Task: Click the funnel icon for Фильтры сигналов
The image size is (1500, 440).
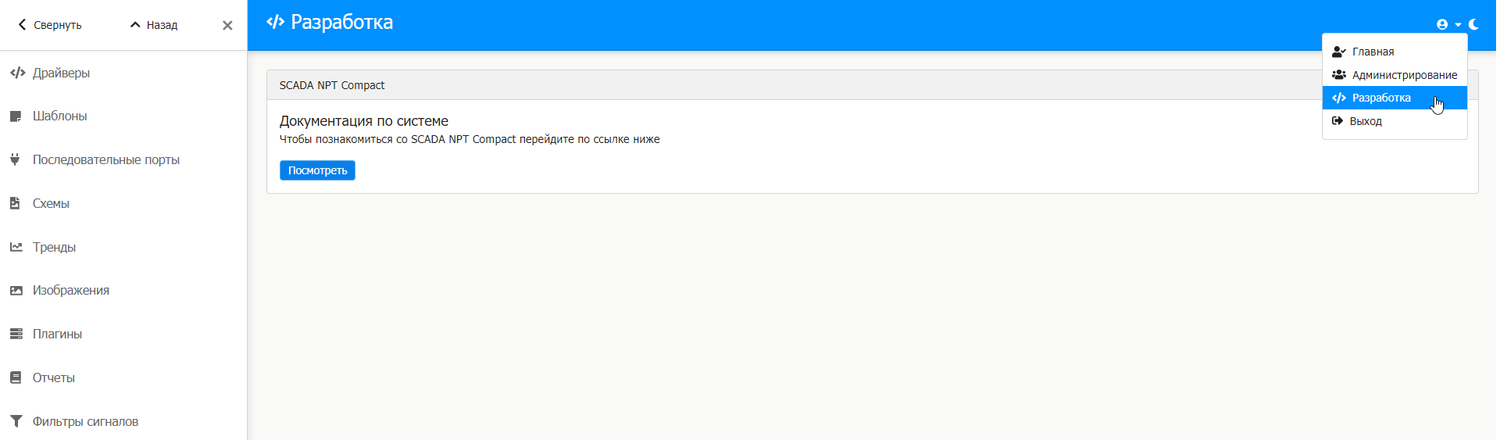Action: [x=16, y=421]
